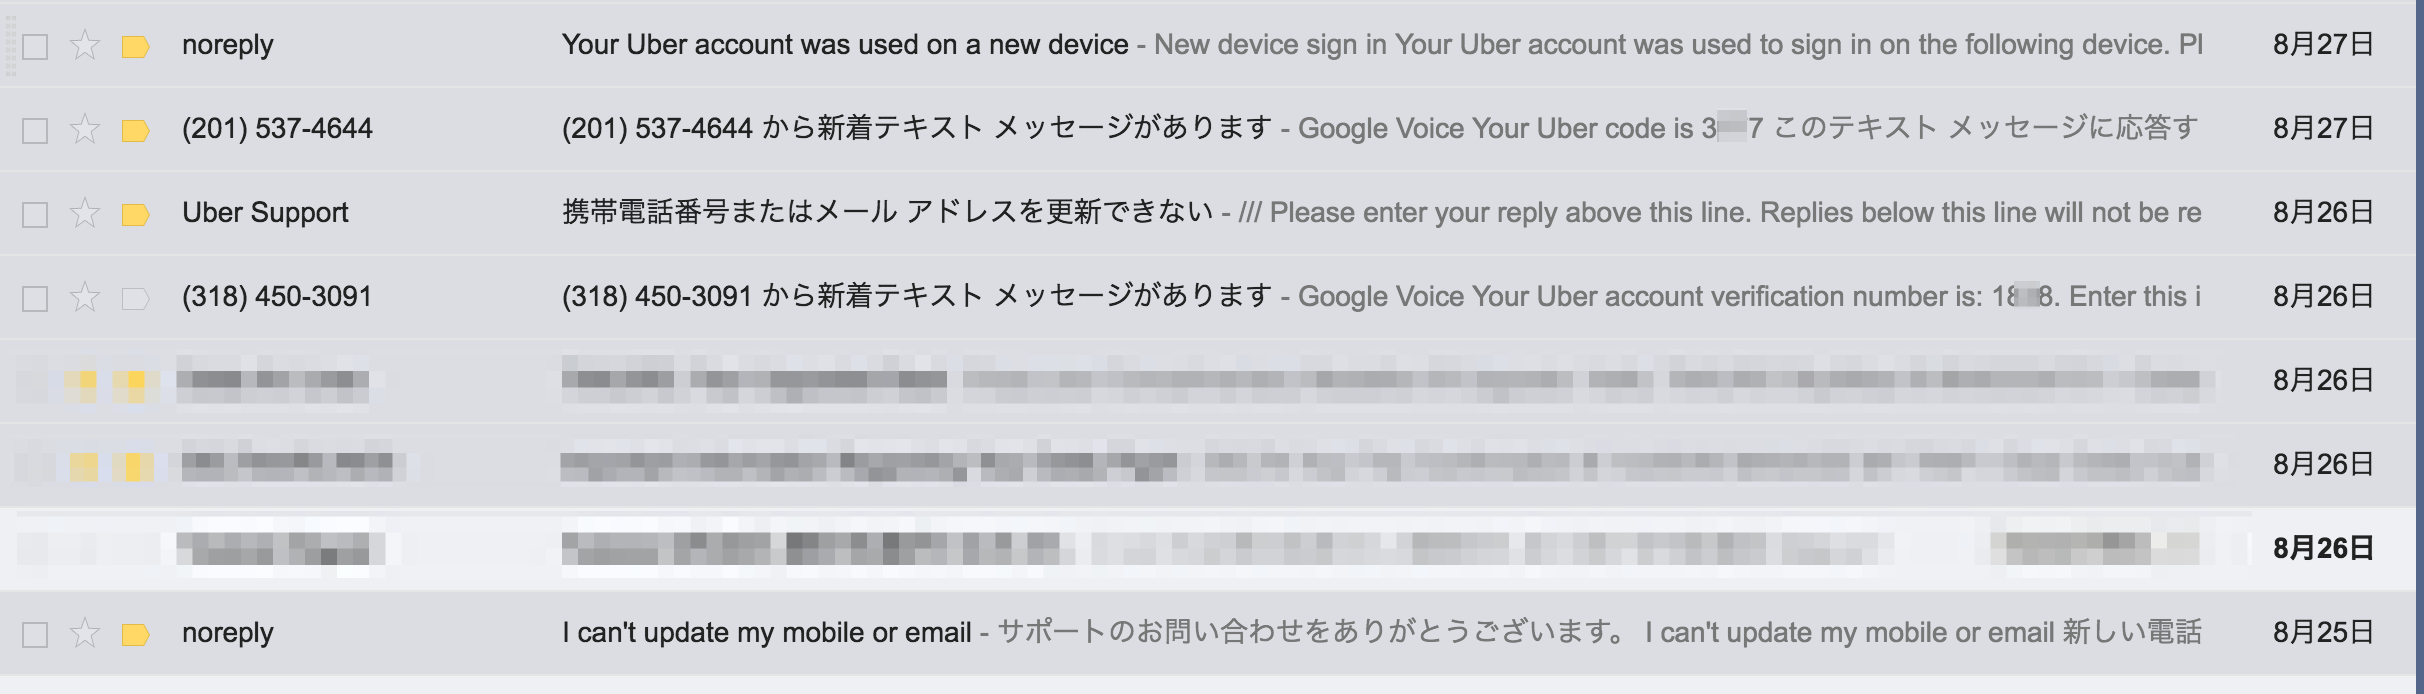Viewport: 2424px width, 694px height.
Task: Click importance marker on Uber new device email
Action: click(x=135, y=46)
